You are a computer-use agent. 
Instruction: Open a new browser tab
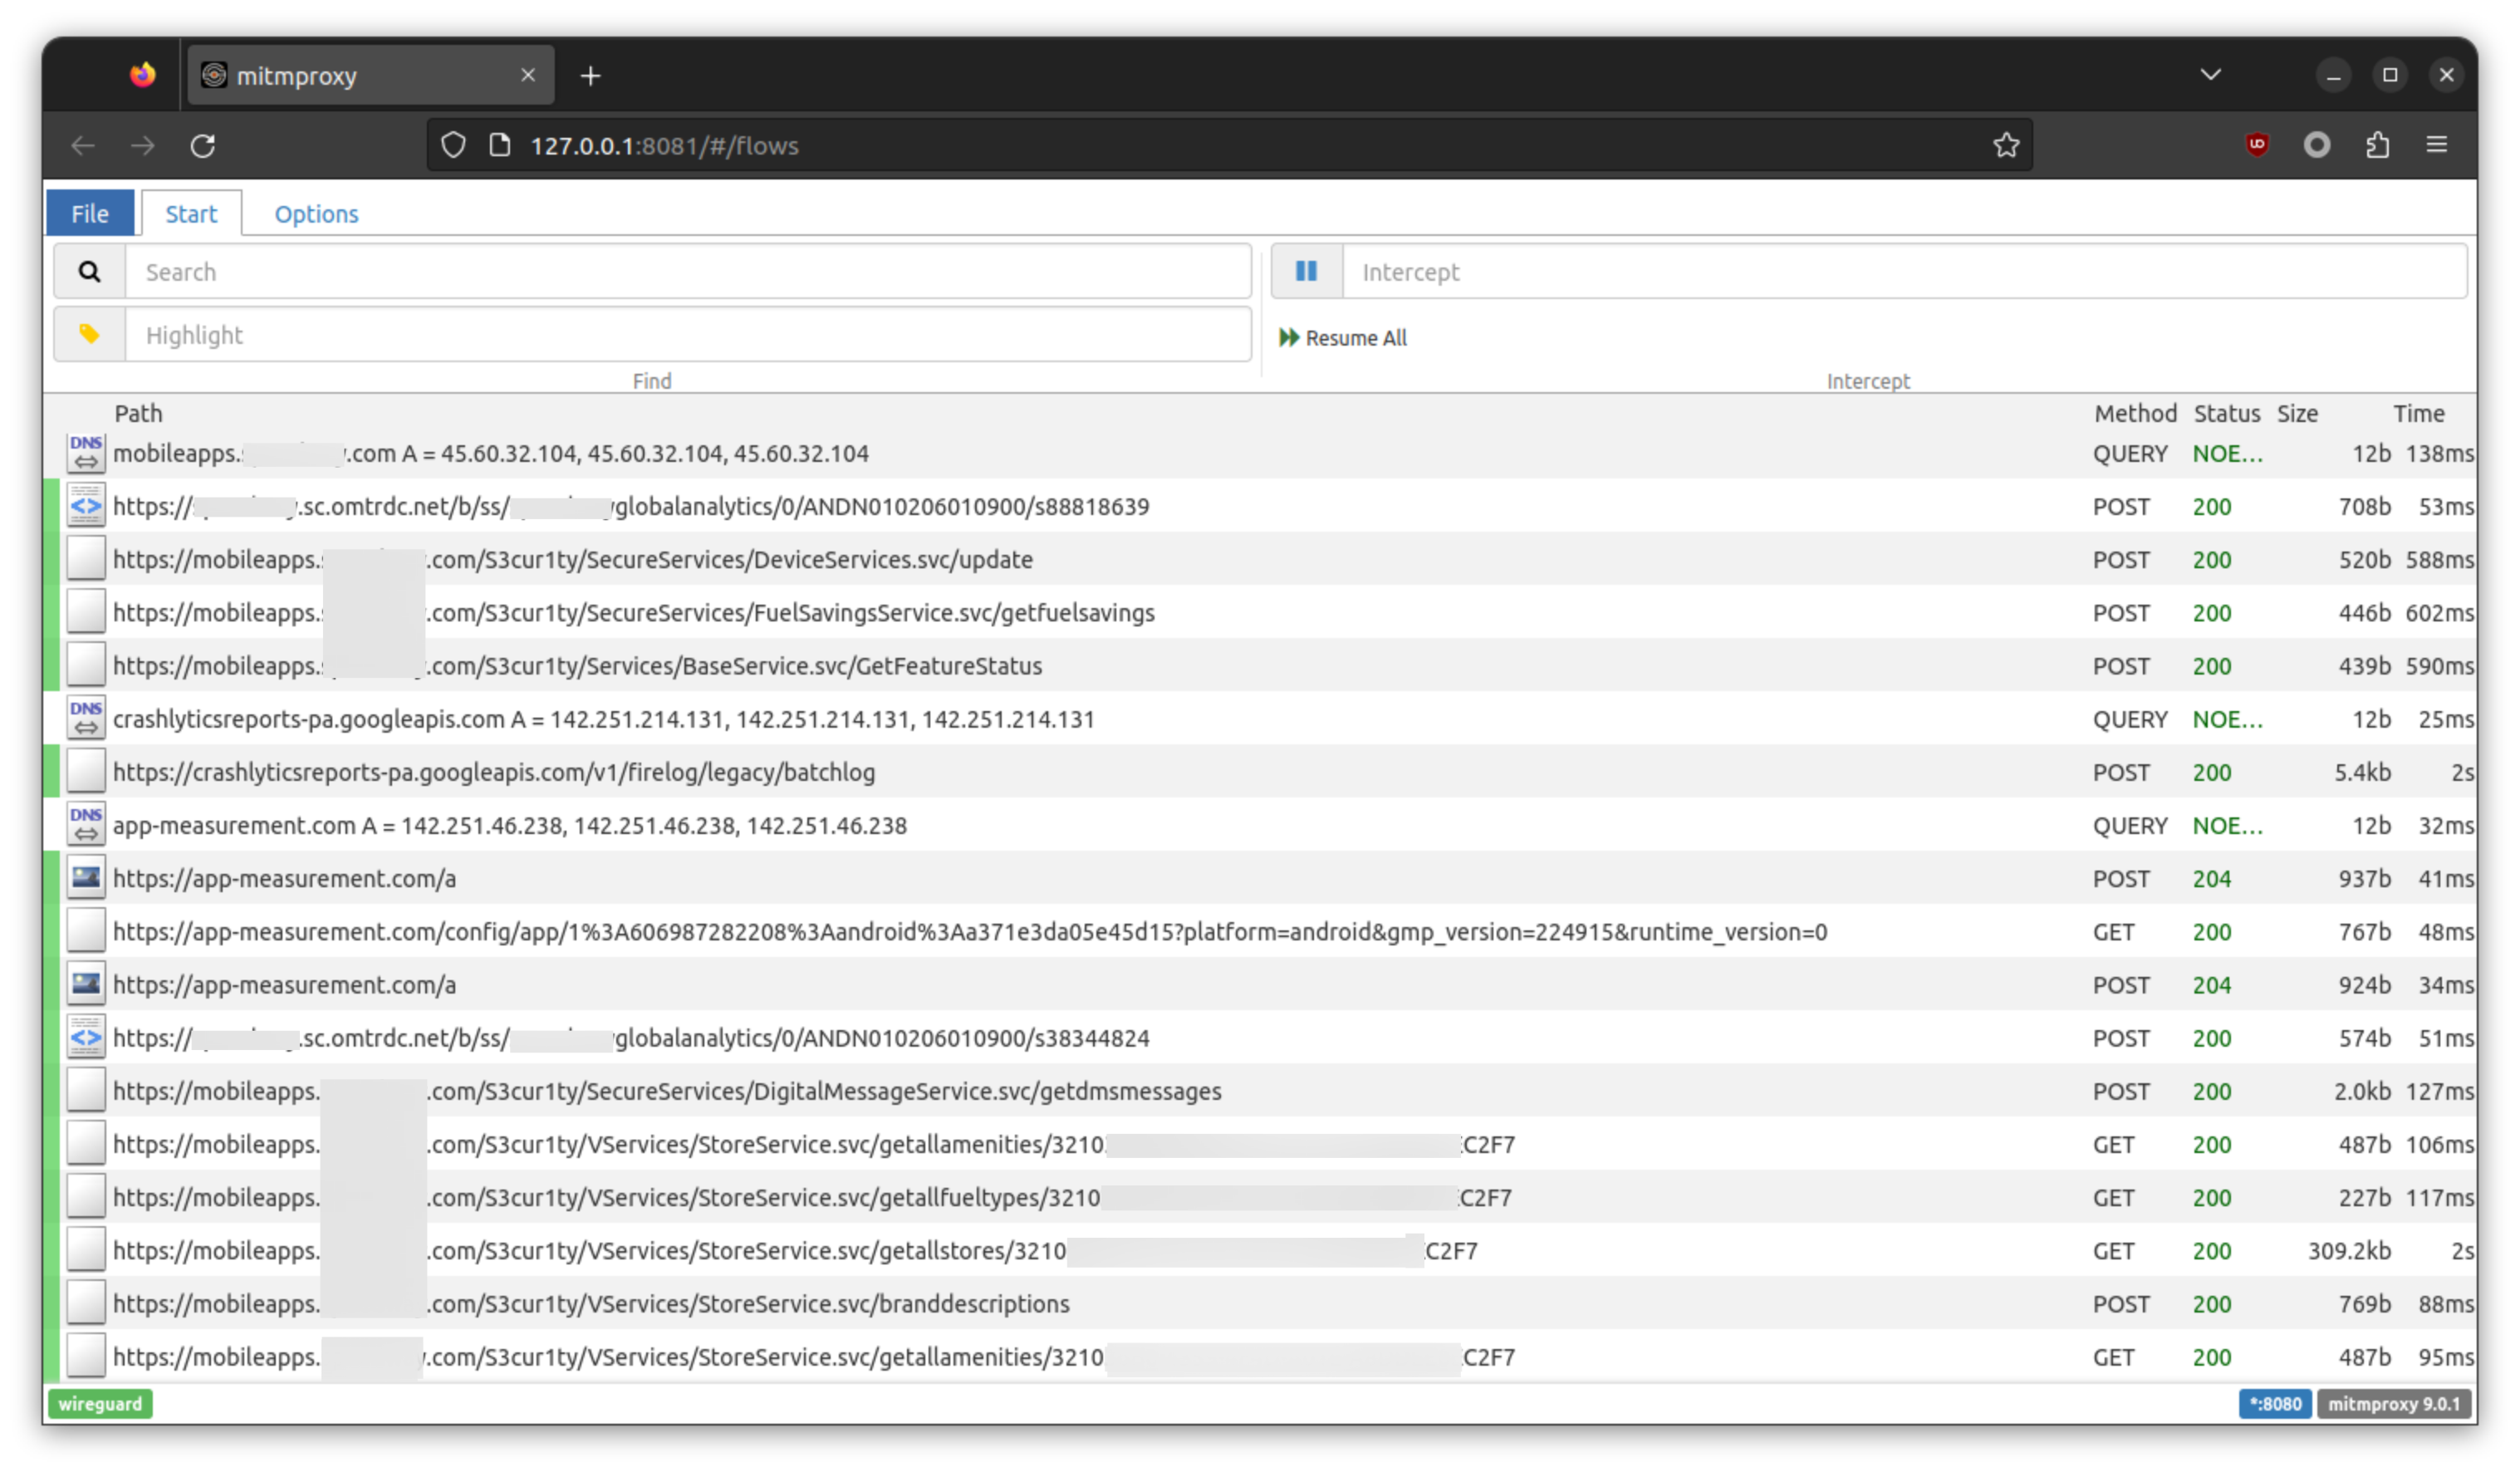(590, 76)
